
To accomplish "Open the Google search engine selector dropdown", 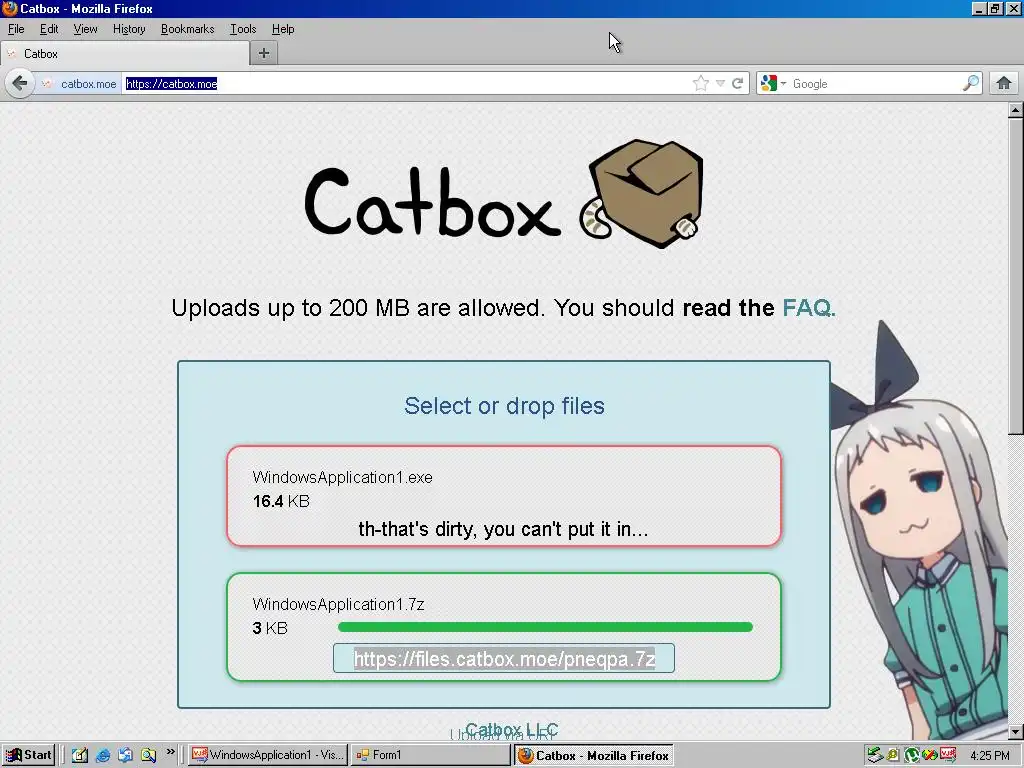I will point(773,84).
